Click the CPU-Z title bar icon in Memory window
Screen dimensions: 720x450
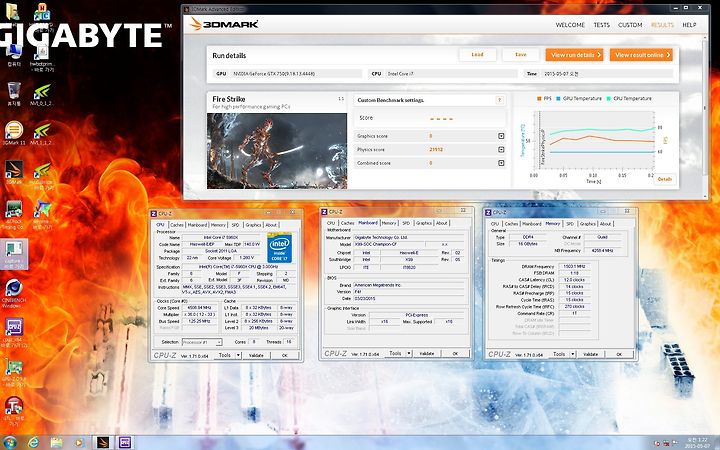[488, 213]
